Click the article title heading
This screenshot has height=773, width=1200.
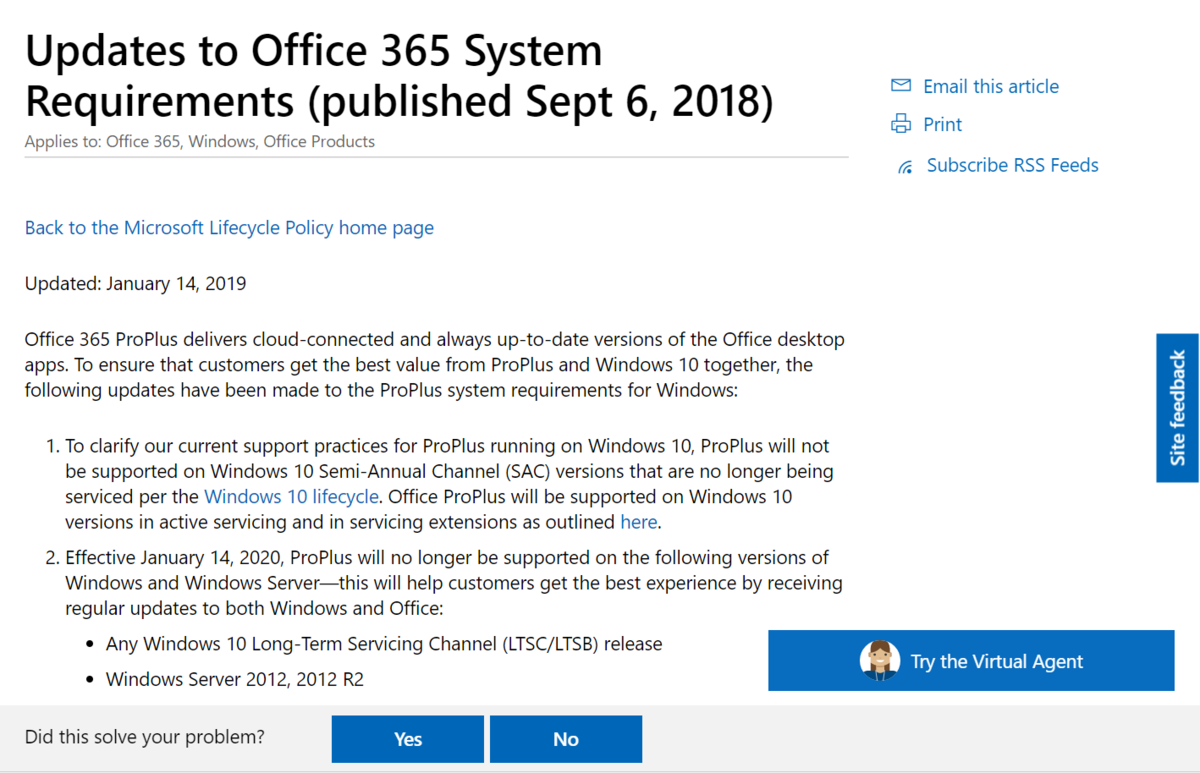coord(399,75)
